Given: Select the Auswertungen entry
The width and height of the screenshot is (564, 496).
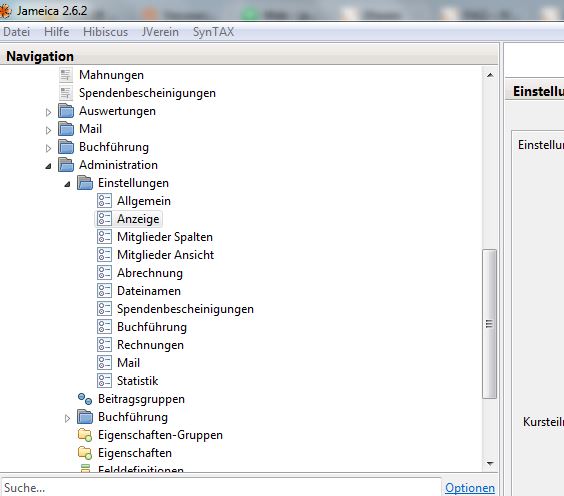Looking at the screenshot, I should (117, 111).
